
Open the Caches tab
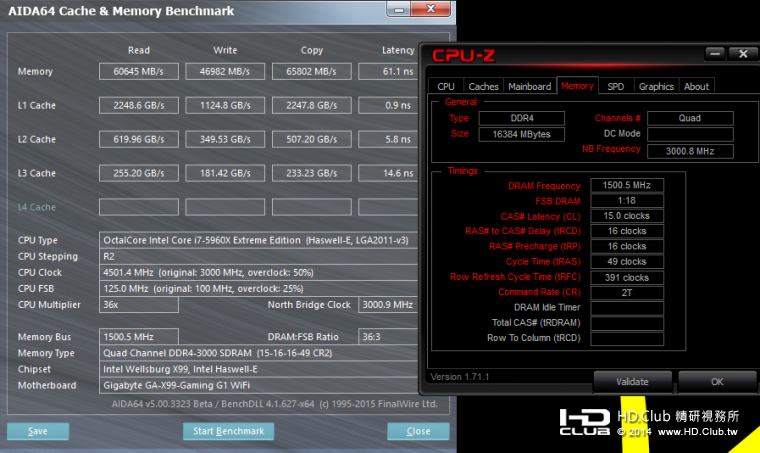pos(483,87)
